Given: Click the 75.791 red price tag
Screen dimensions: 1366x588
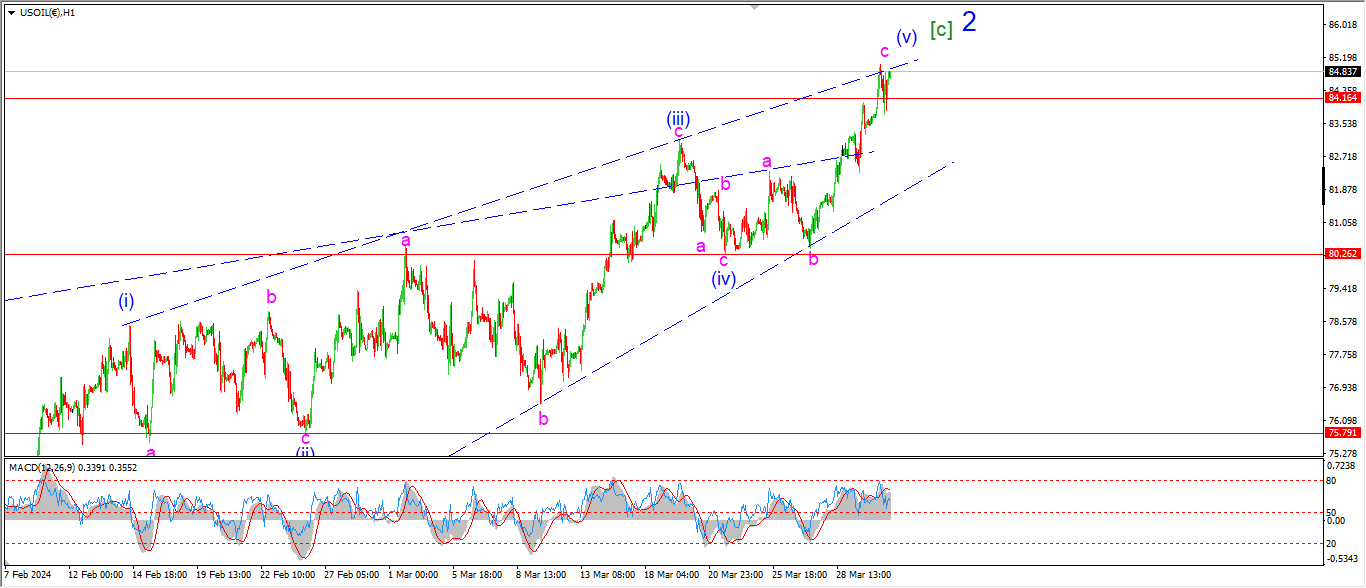Looking at the screenshot, I should point(1341,433).
